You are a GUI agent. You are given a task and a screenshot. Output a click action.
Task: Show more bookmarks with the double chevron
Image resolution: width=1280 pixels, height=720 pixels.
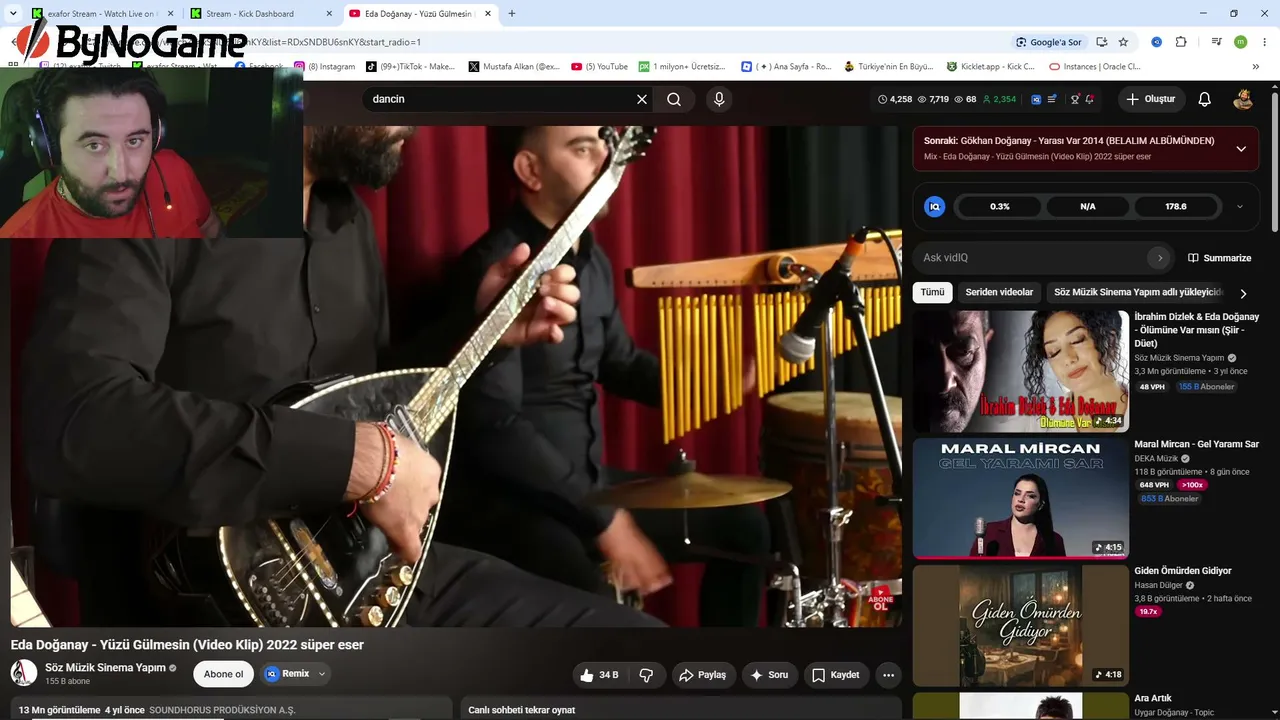point(1256,67)
